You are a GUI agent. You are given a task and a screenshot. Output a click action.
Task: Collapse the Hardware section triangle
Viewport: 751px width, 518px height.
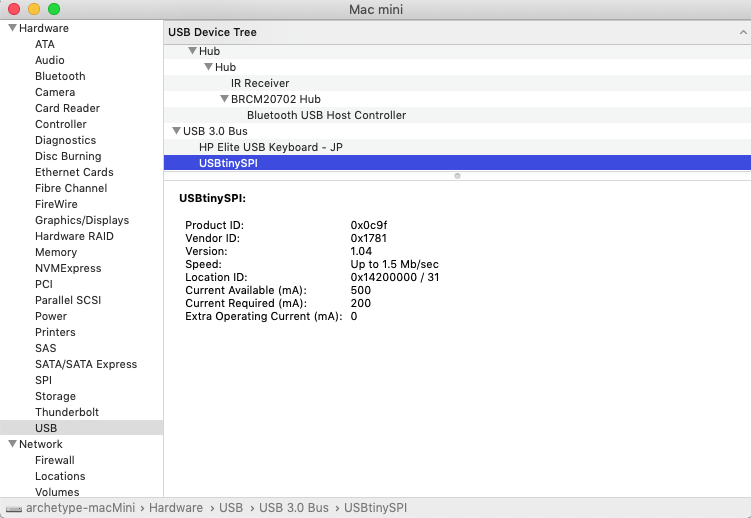click(x=12, y=28)
